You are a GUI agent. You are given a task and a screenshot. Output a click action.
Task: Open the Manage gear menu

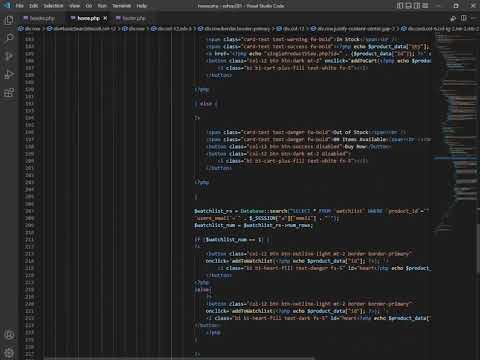coord(9,352)
